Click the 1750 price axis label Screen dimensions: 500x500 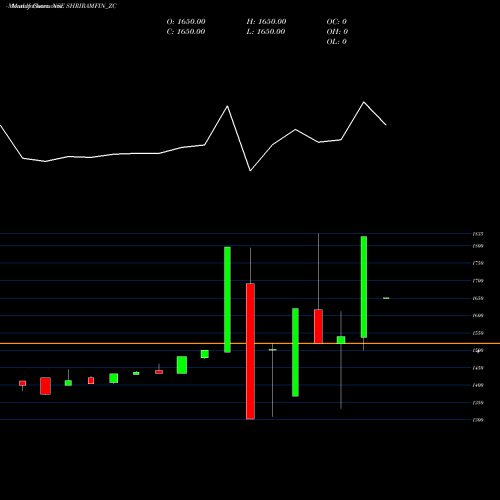[478, 263]
